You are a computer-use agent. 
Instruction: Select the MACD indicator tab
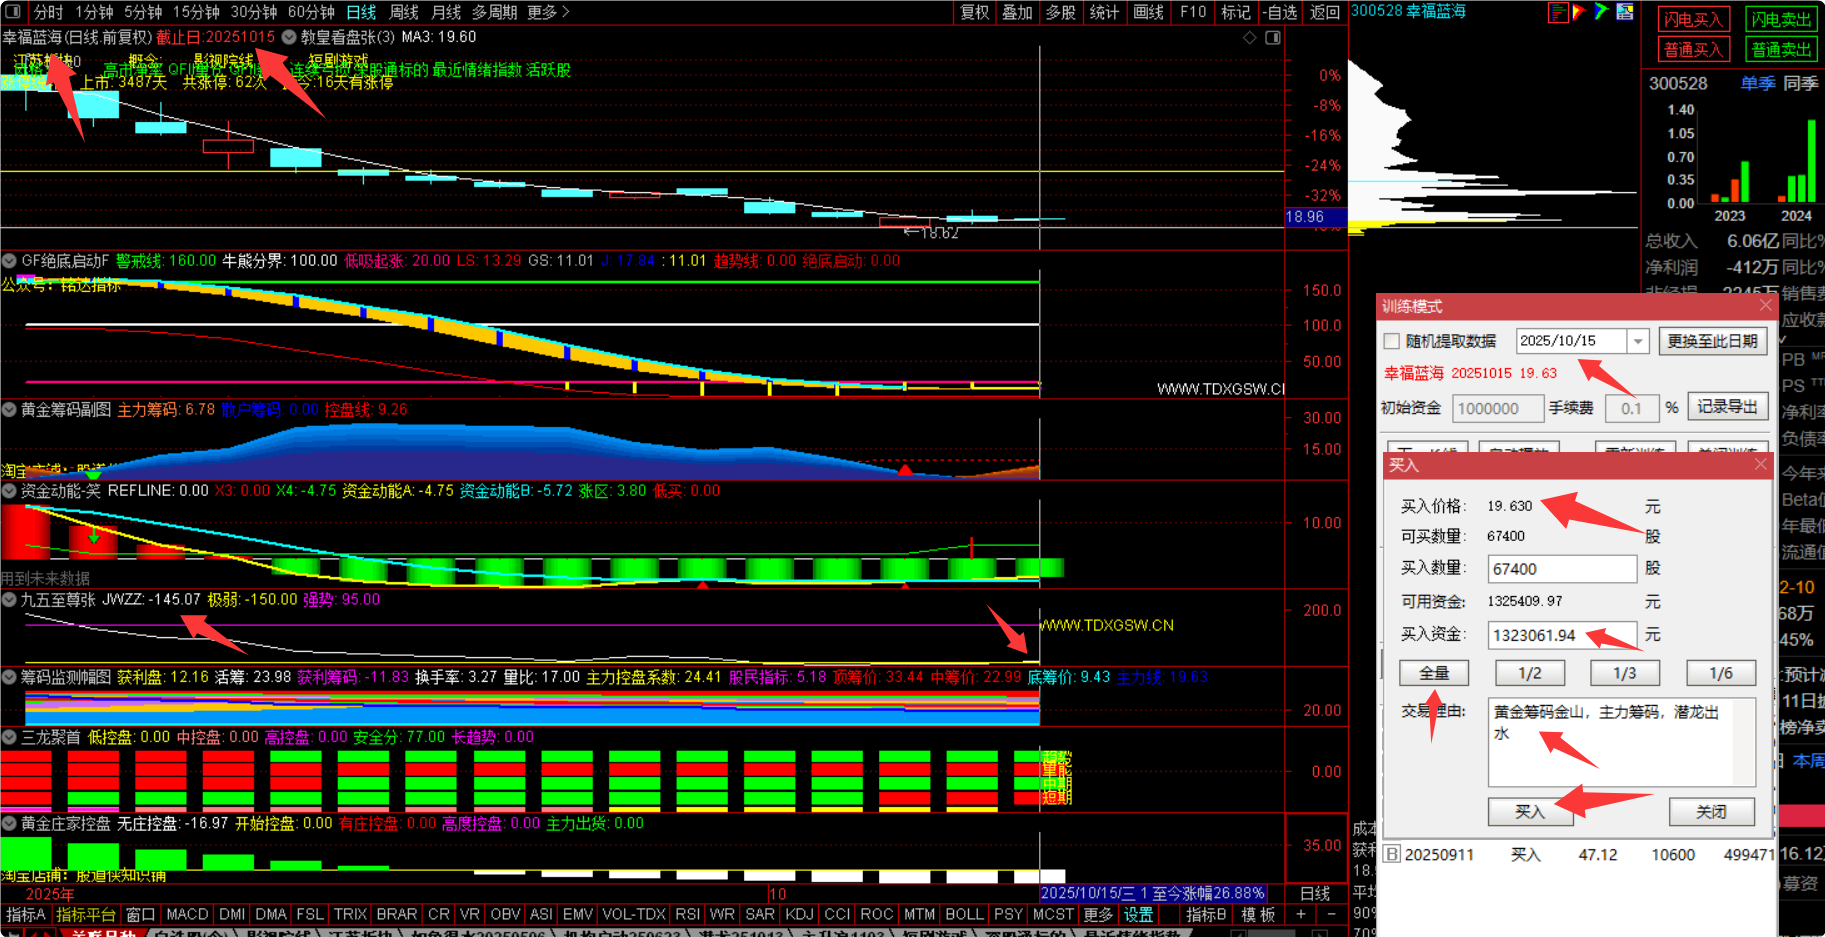[187, 914]
